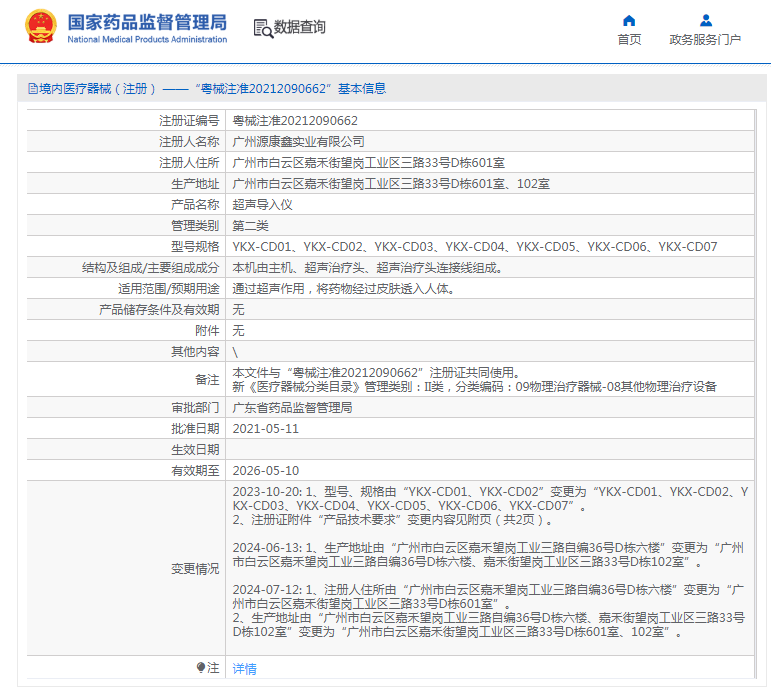
Task: Select product name 超声导入仪
Action: click(263, 204)
